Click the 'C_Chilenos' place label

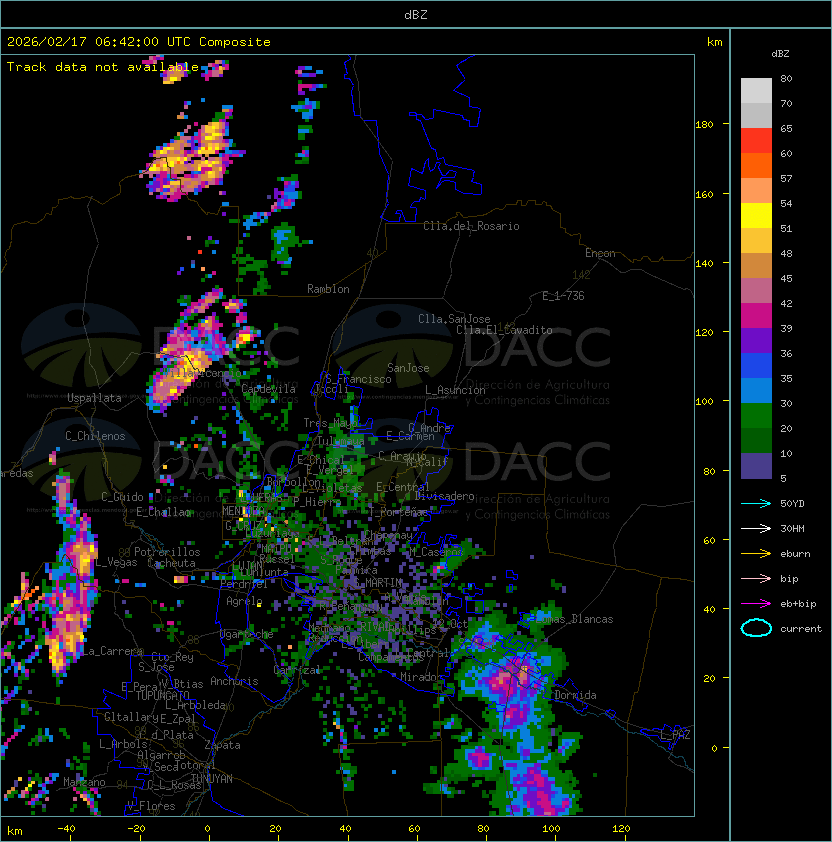tap(95, 436)
